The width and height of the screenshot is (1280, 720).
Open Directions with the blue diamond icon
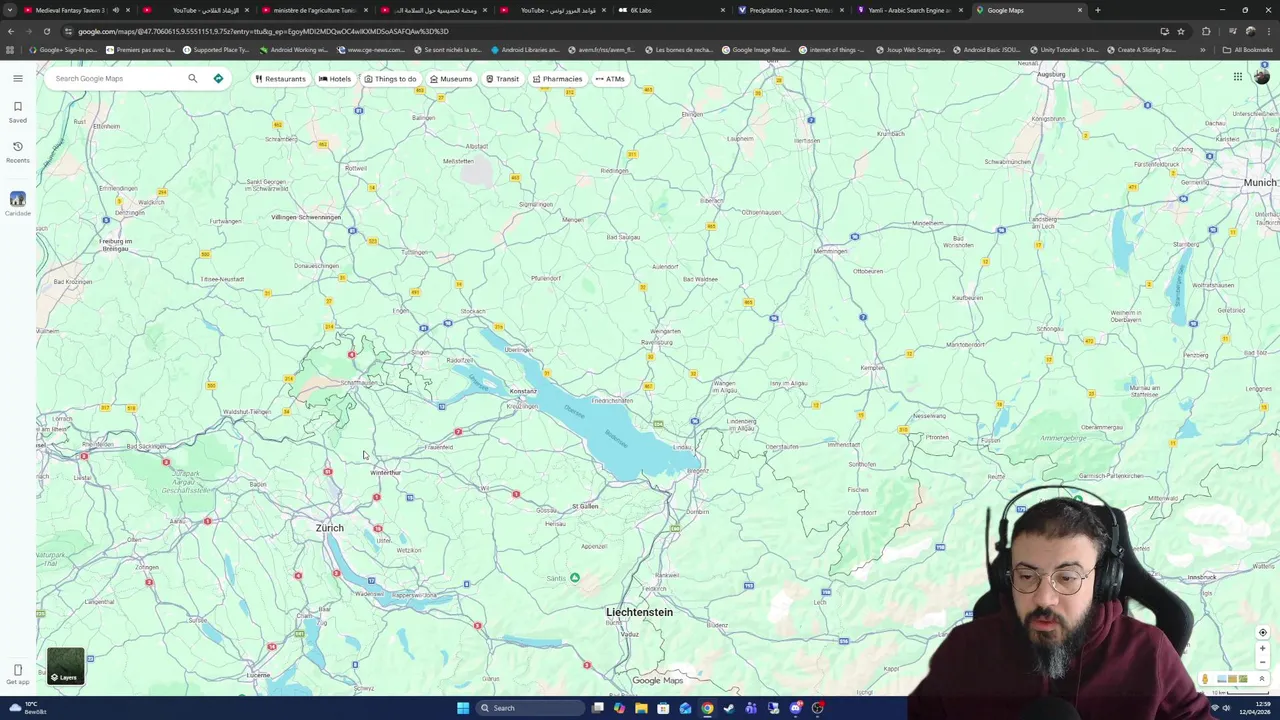218,78
